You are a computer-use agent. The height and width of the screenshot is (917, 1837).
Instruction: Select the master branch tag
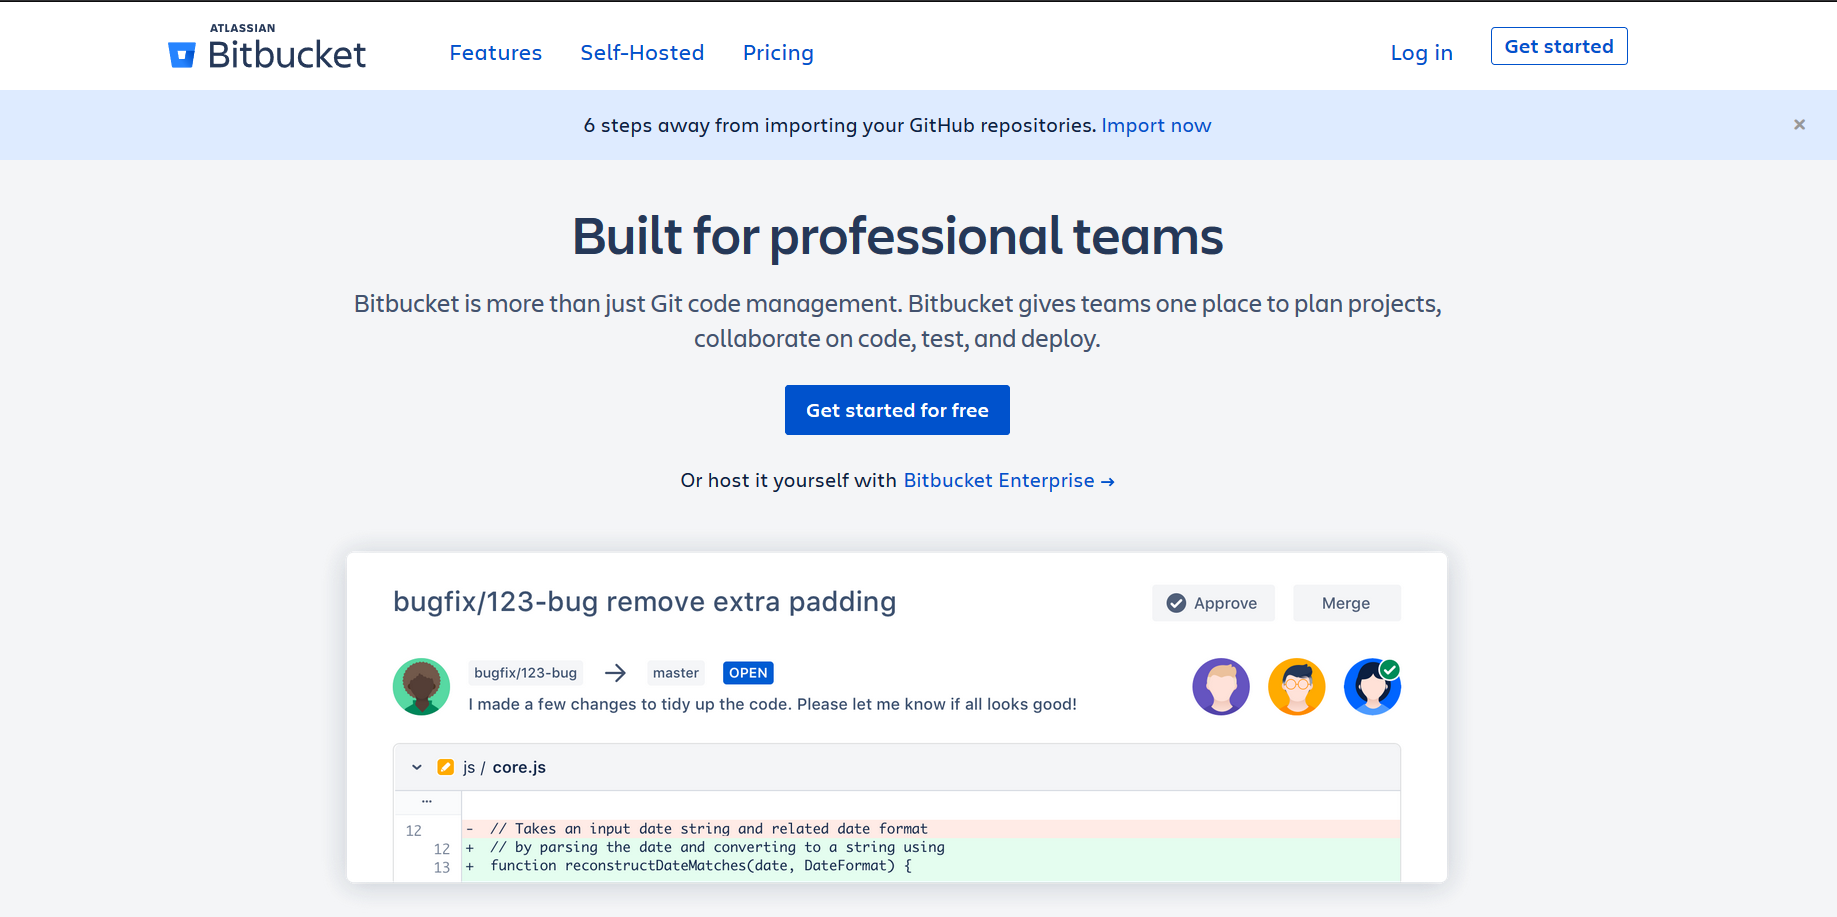pos(676,673)
